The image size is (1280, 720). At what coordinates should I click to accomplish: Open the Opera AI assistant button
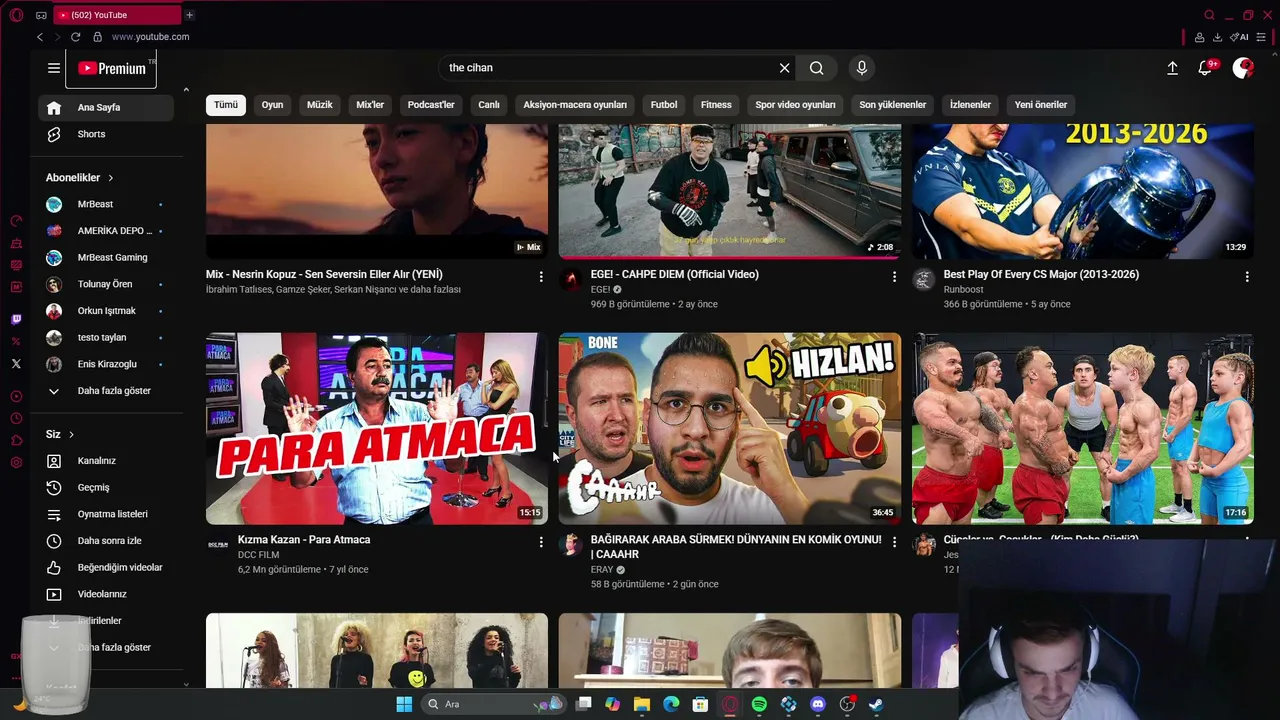(x=1239, y=37)
